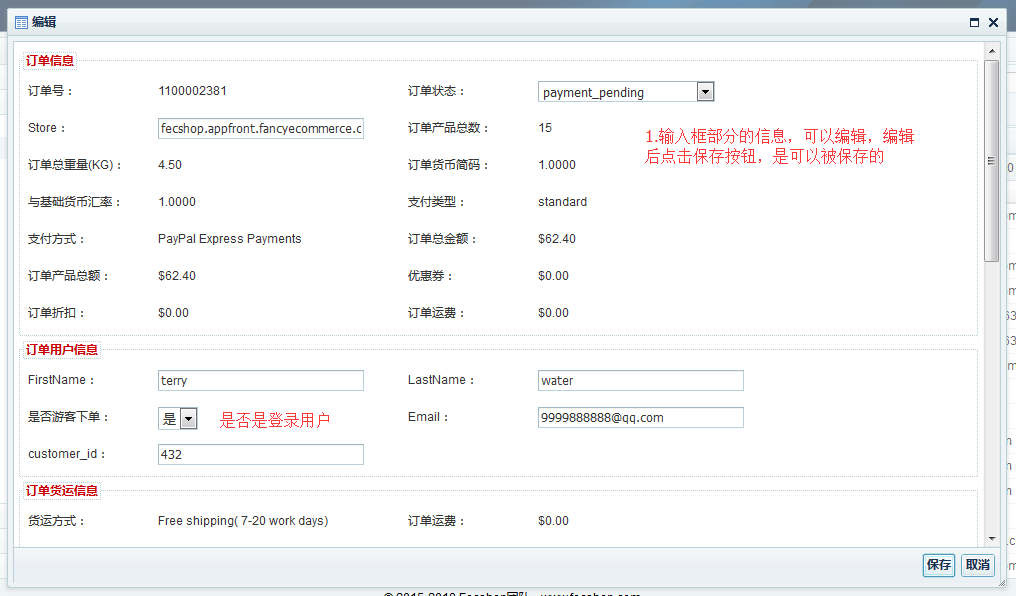
Task: Click the 编辑 dialog title text
Action: tap(44, 22)
